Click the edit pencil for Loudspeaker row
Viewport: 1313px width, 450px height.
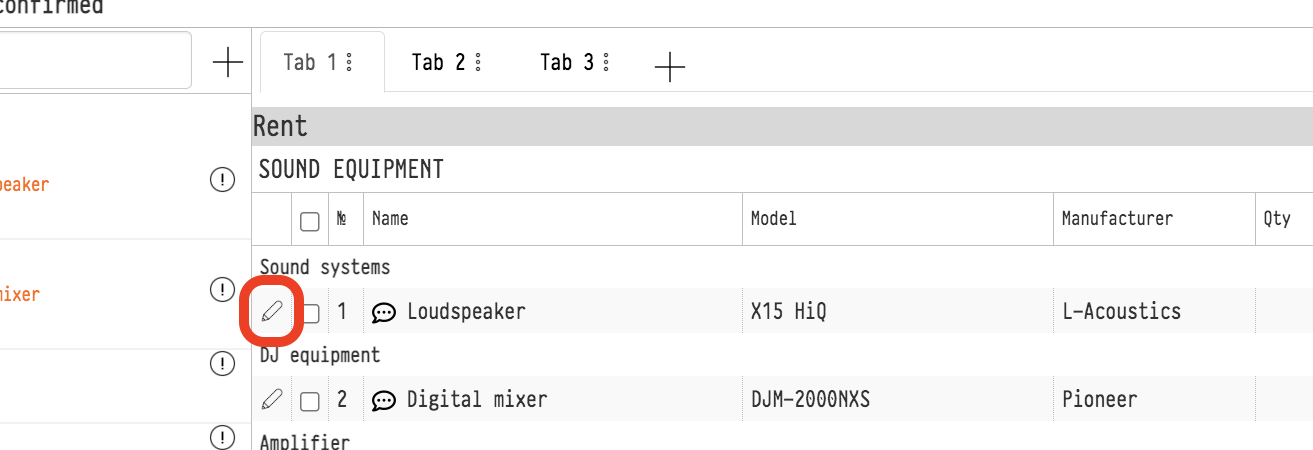coord(271,312)
